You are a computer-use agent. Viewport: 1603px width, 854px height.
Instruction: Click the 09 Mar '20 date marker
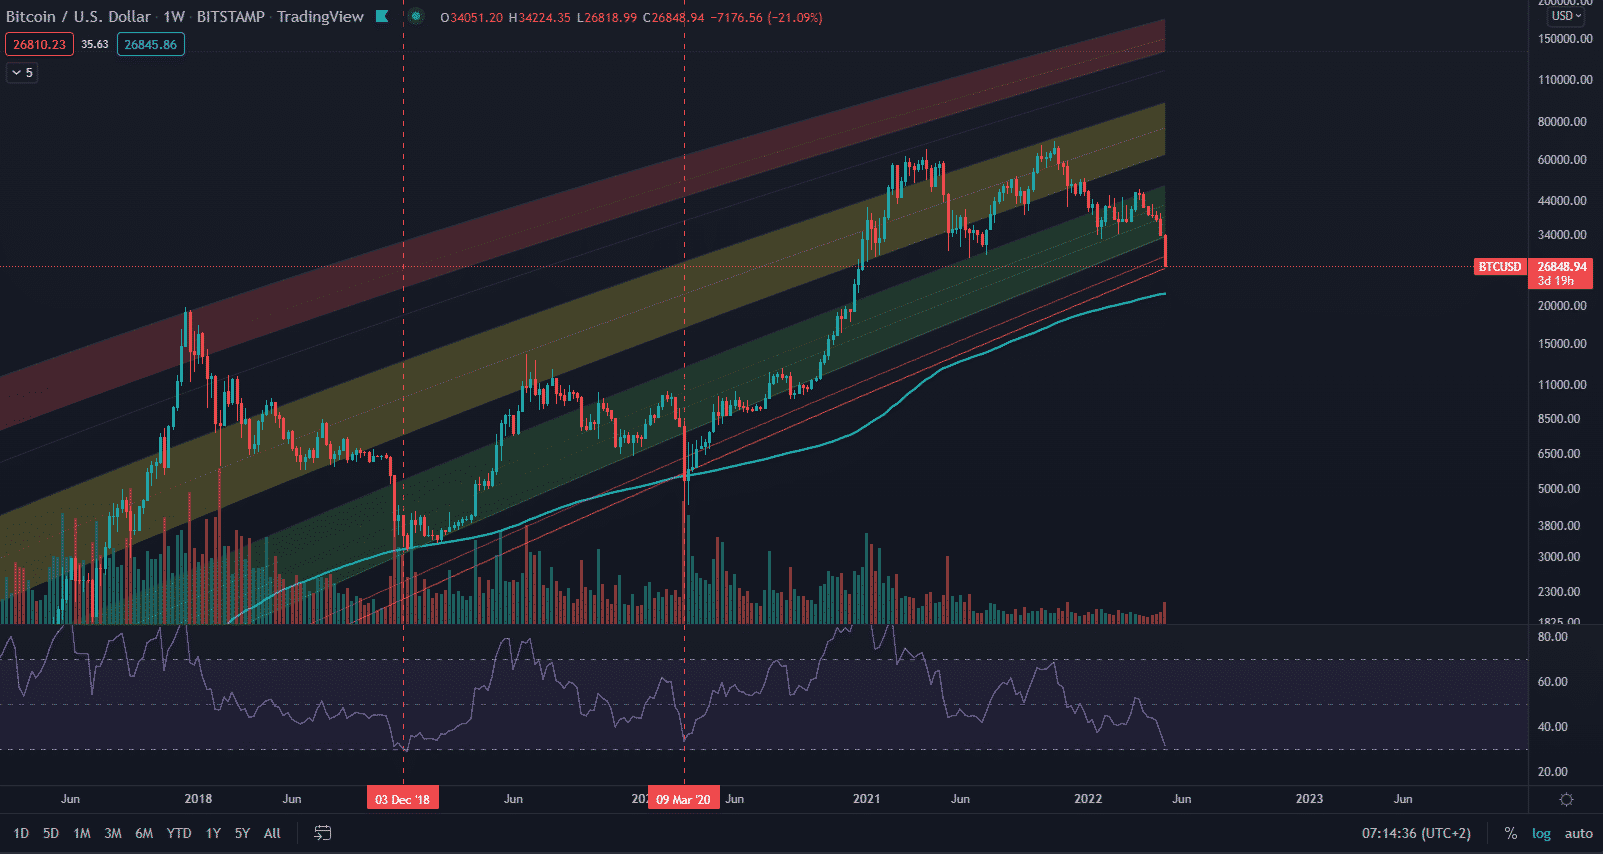pyautogui.click(x=683, y=799)
